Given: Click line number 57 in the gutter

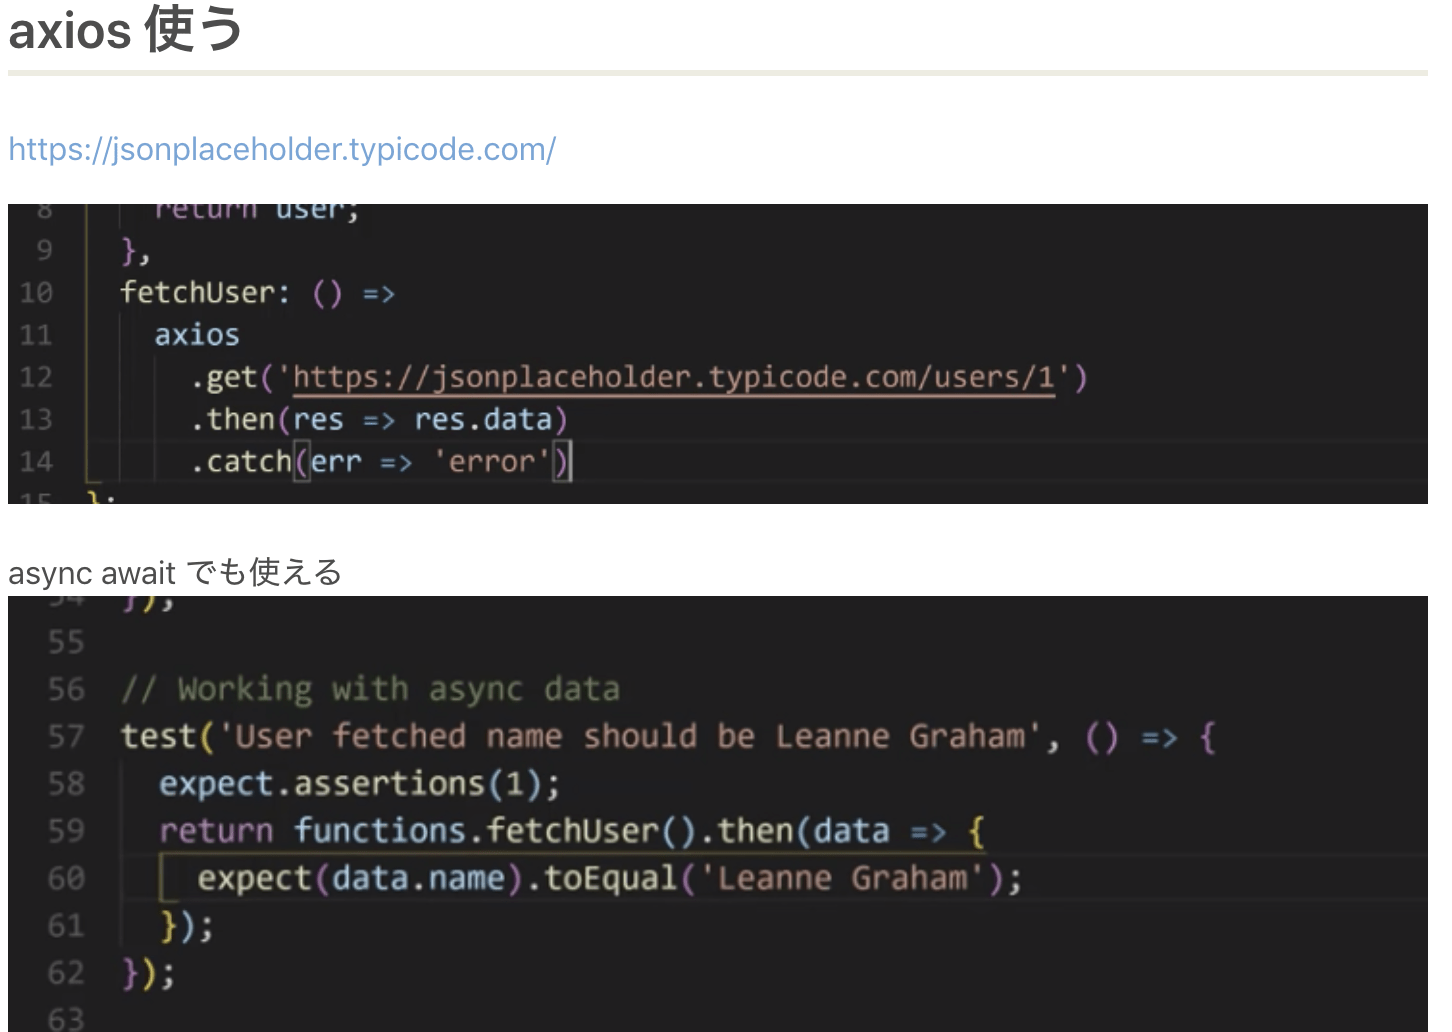Looking at the screenshot, I should point(66,737).
